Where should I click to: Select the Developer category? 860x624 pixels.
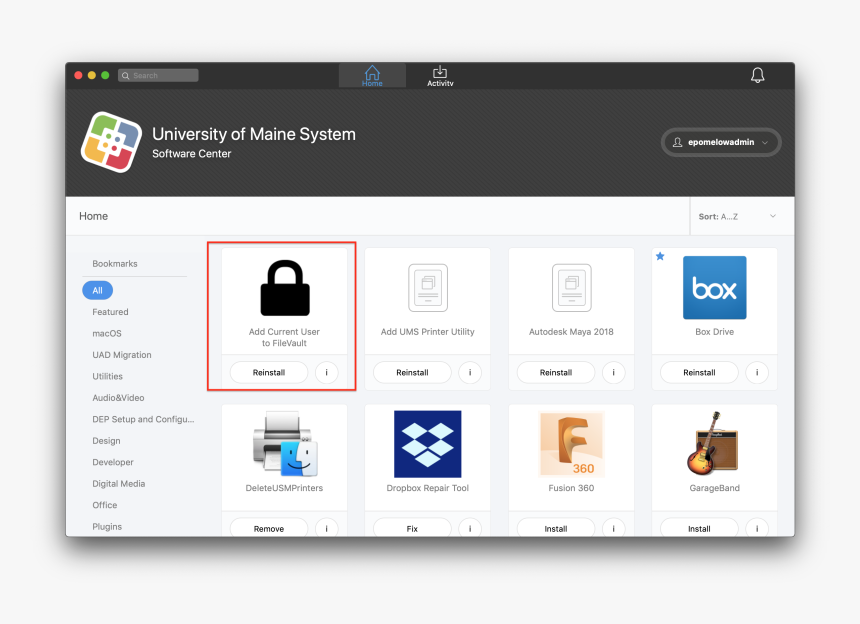(113, 462)
